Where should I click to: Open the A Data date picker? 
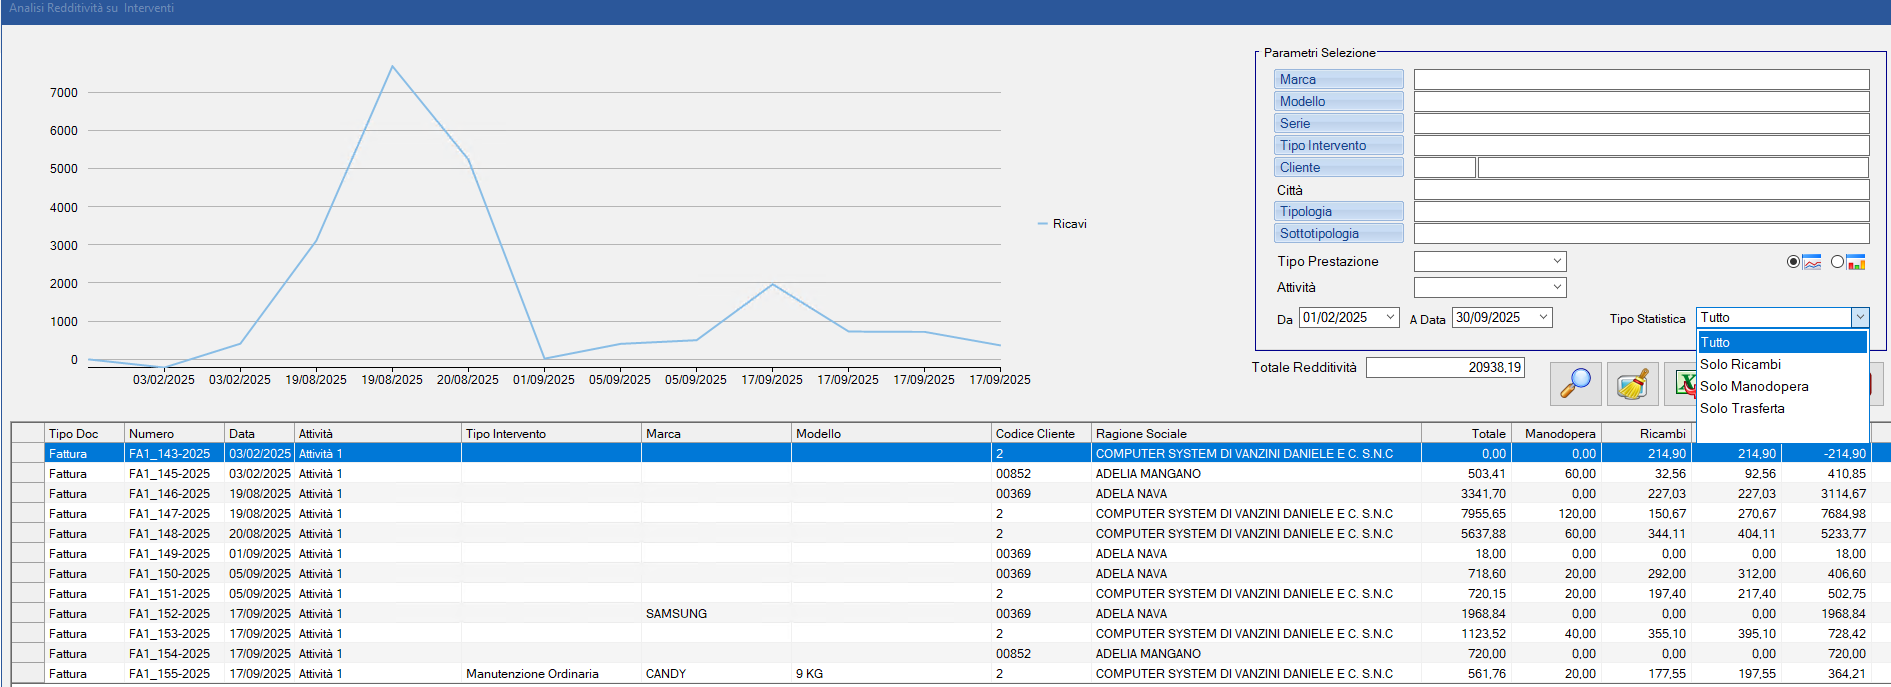click(x=1543, y=317)
